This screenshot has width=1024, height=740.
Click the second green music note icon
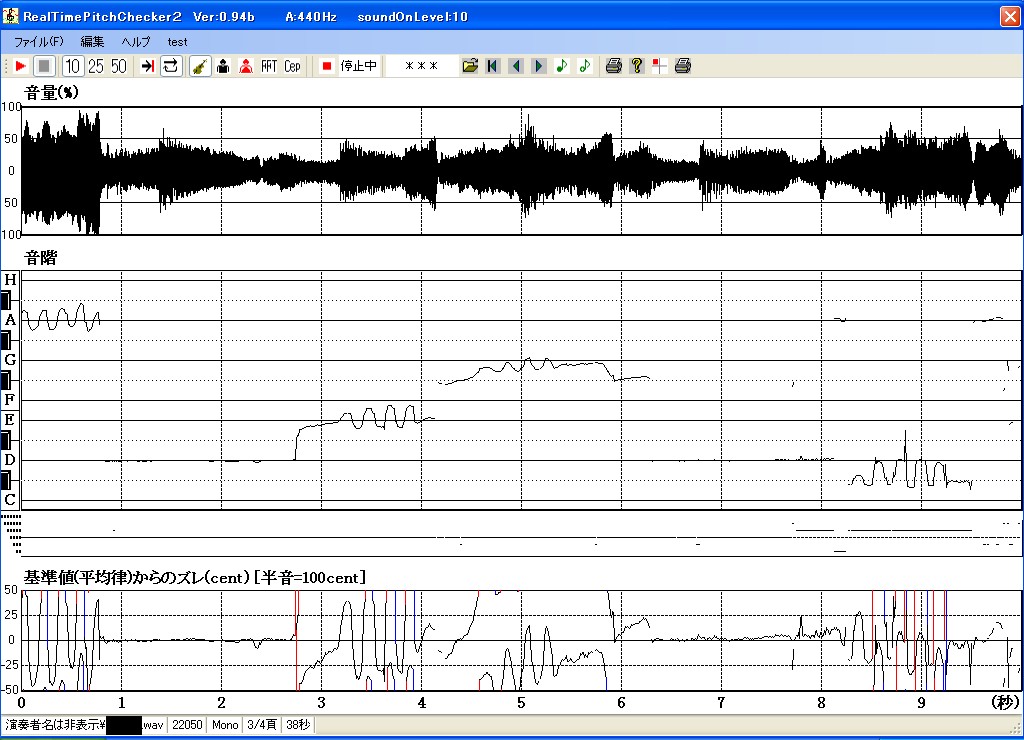click(x=584, y=66)
